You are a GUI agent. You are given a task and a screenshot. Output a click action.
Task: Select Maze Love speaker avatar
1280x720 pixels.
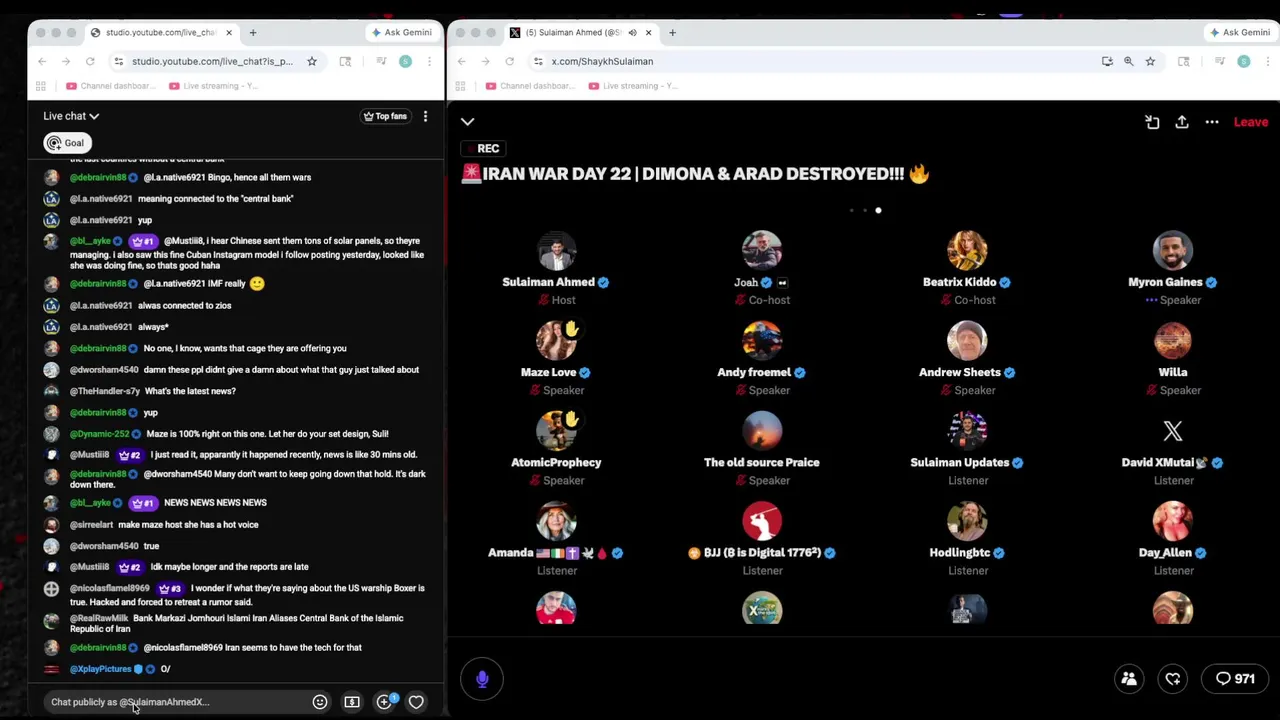point(556,341)
